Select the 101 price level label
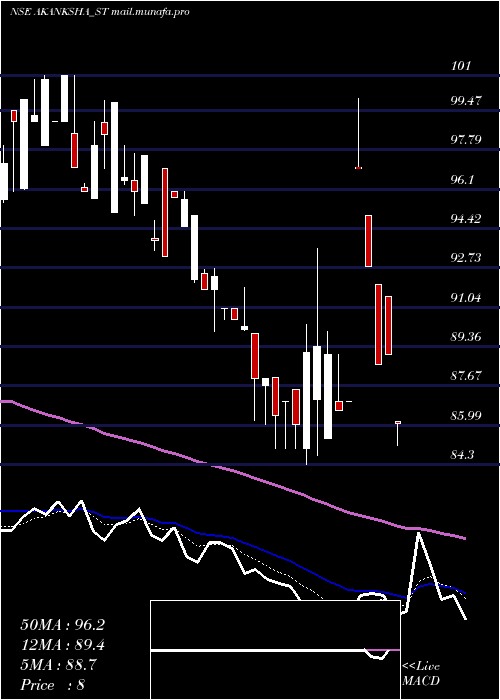This screenshot has width=500, height=700. click(x=462, y=67)
